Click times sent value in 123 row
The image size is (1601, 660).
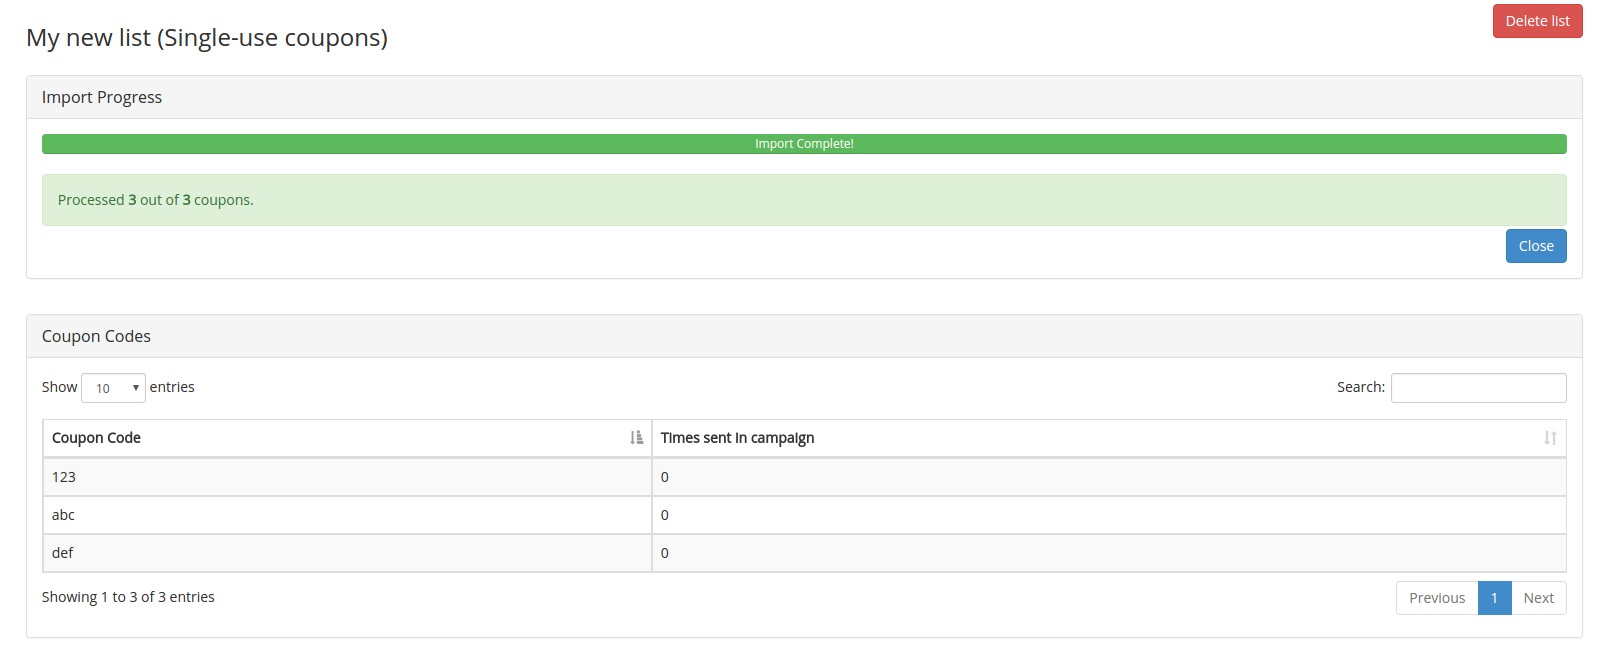(x=1109, y=477)
